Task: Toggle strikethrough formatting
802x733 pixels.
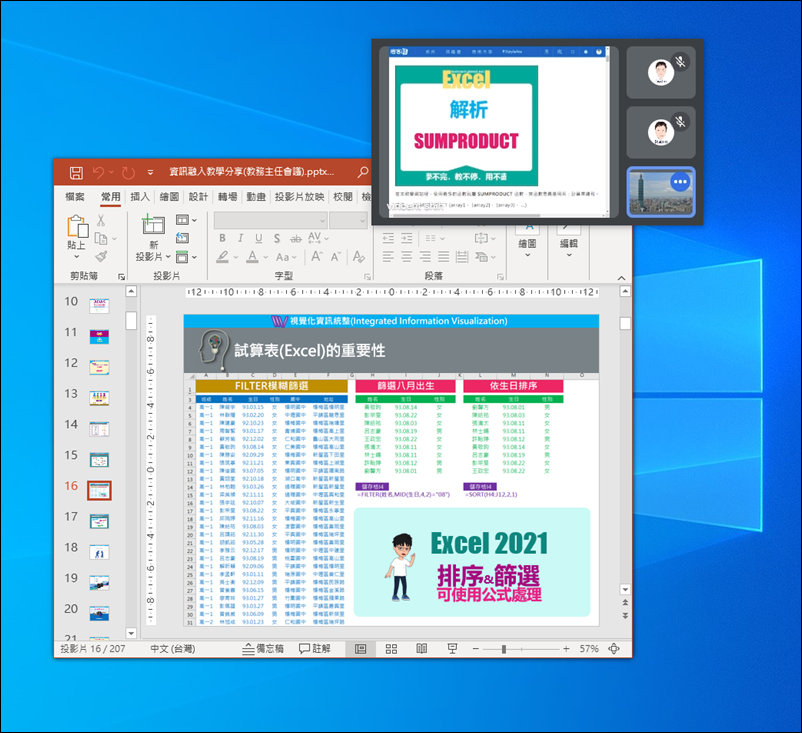Action: pos(296,239)
